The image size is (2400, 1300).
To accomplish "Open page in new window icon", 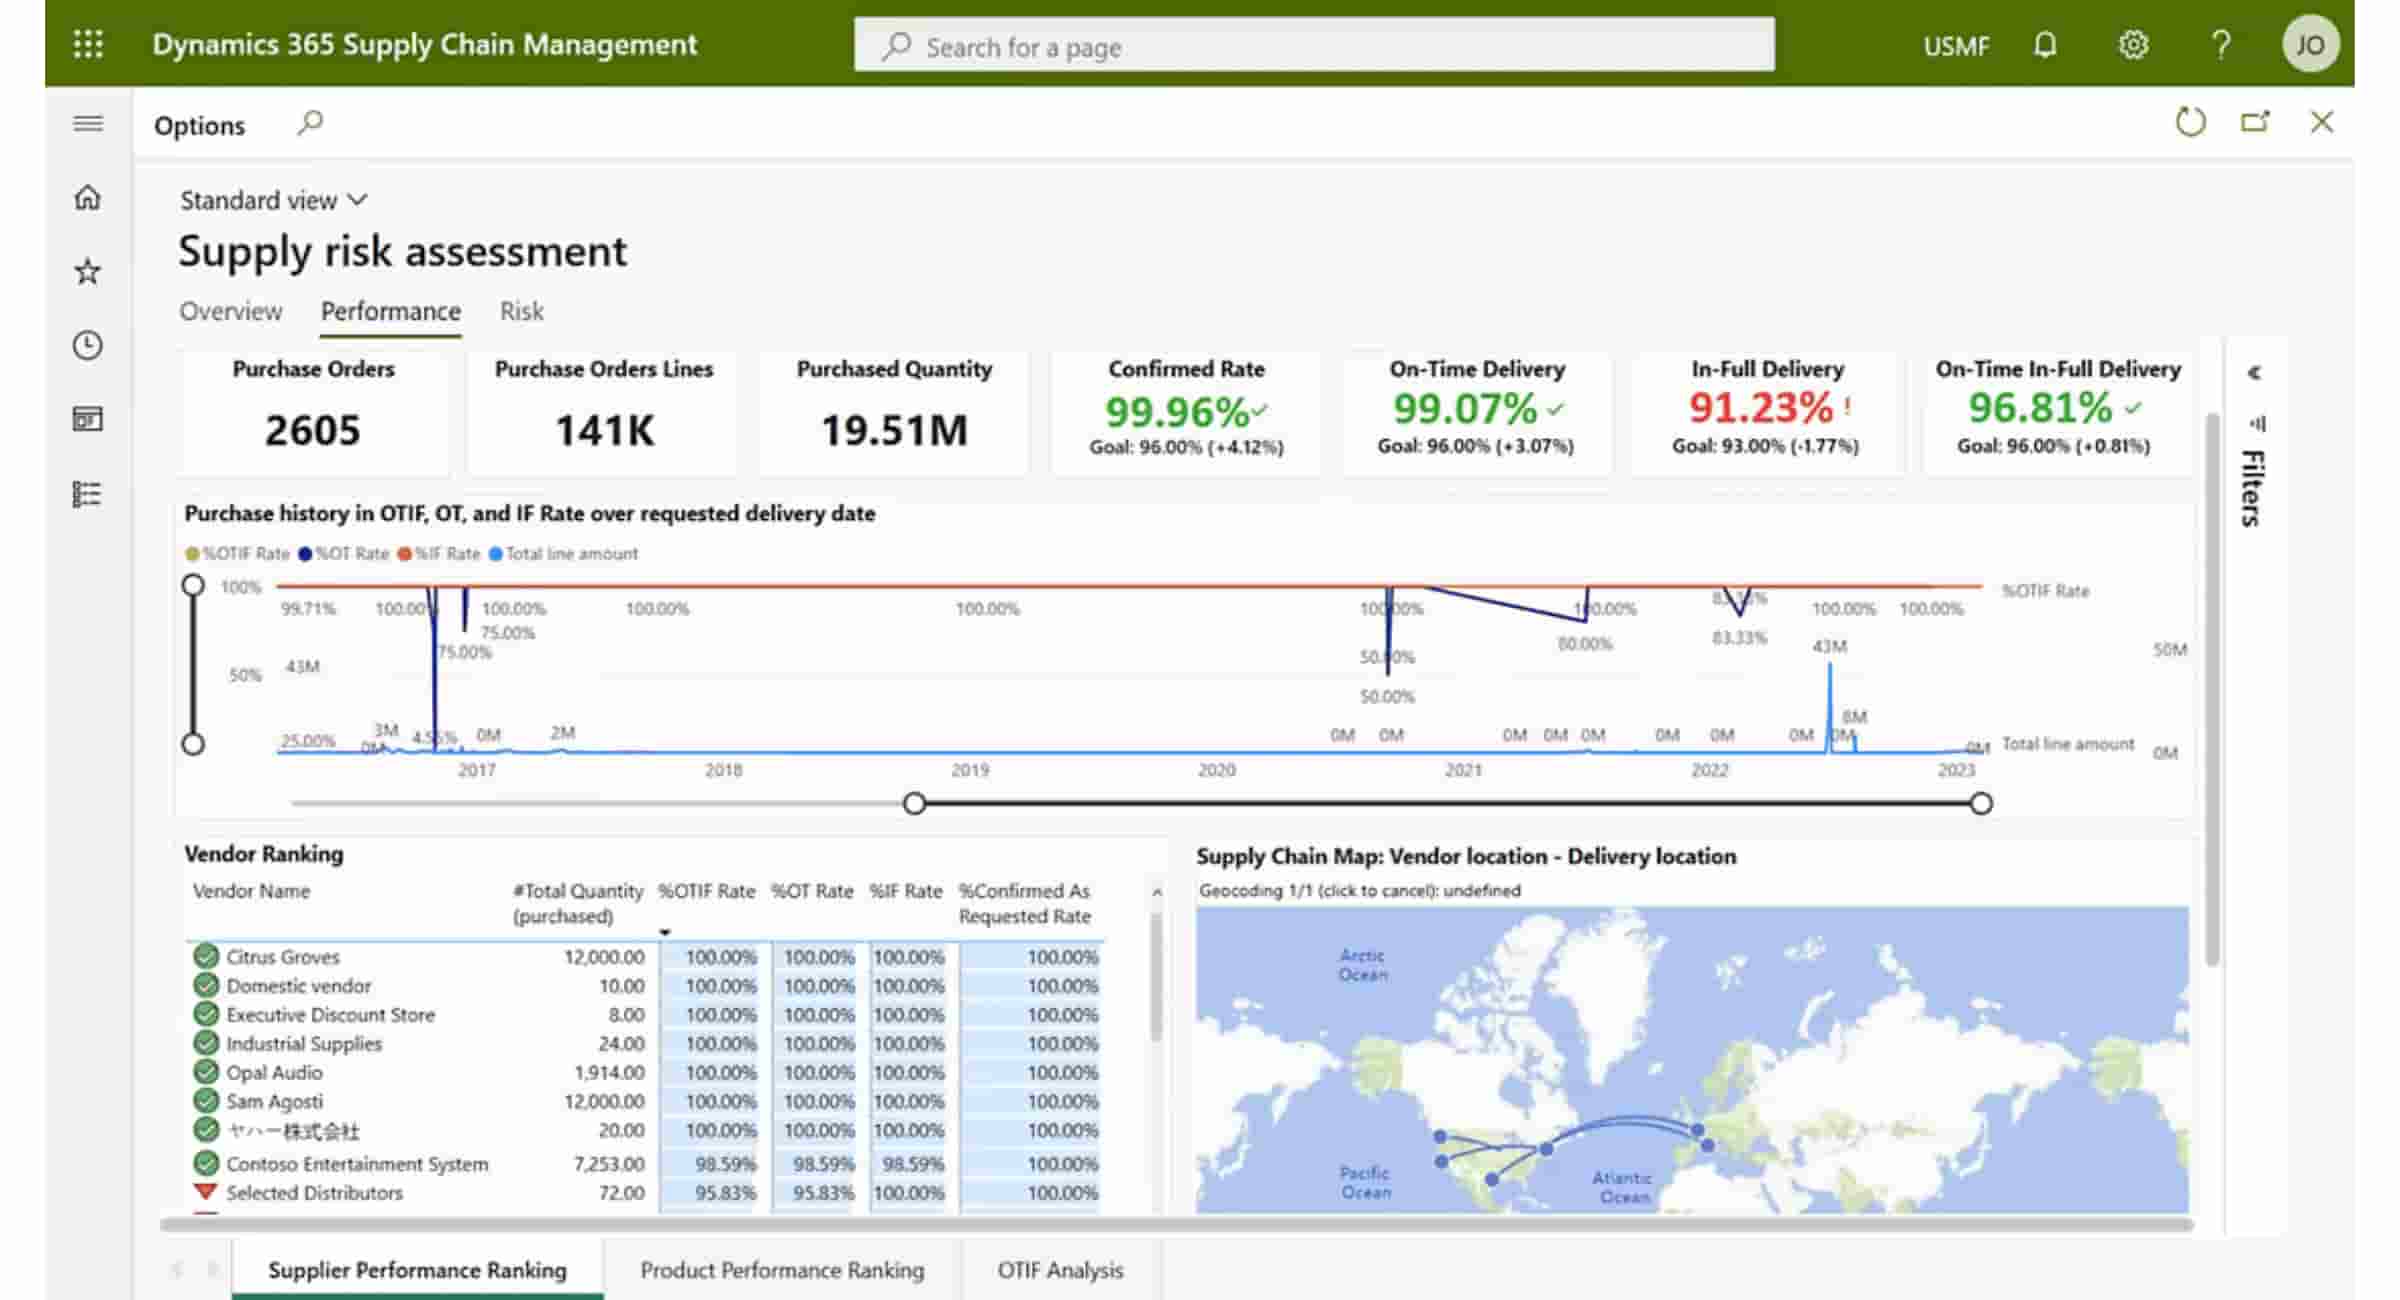I will pyautogui.click(x=2255, y=122).
